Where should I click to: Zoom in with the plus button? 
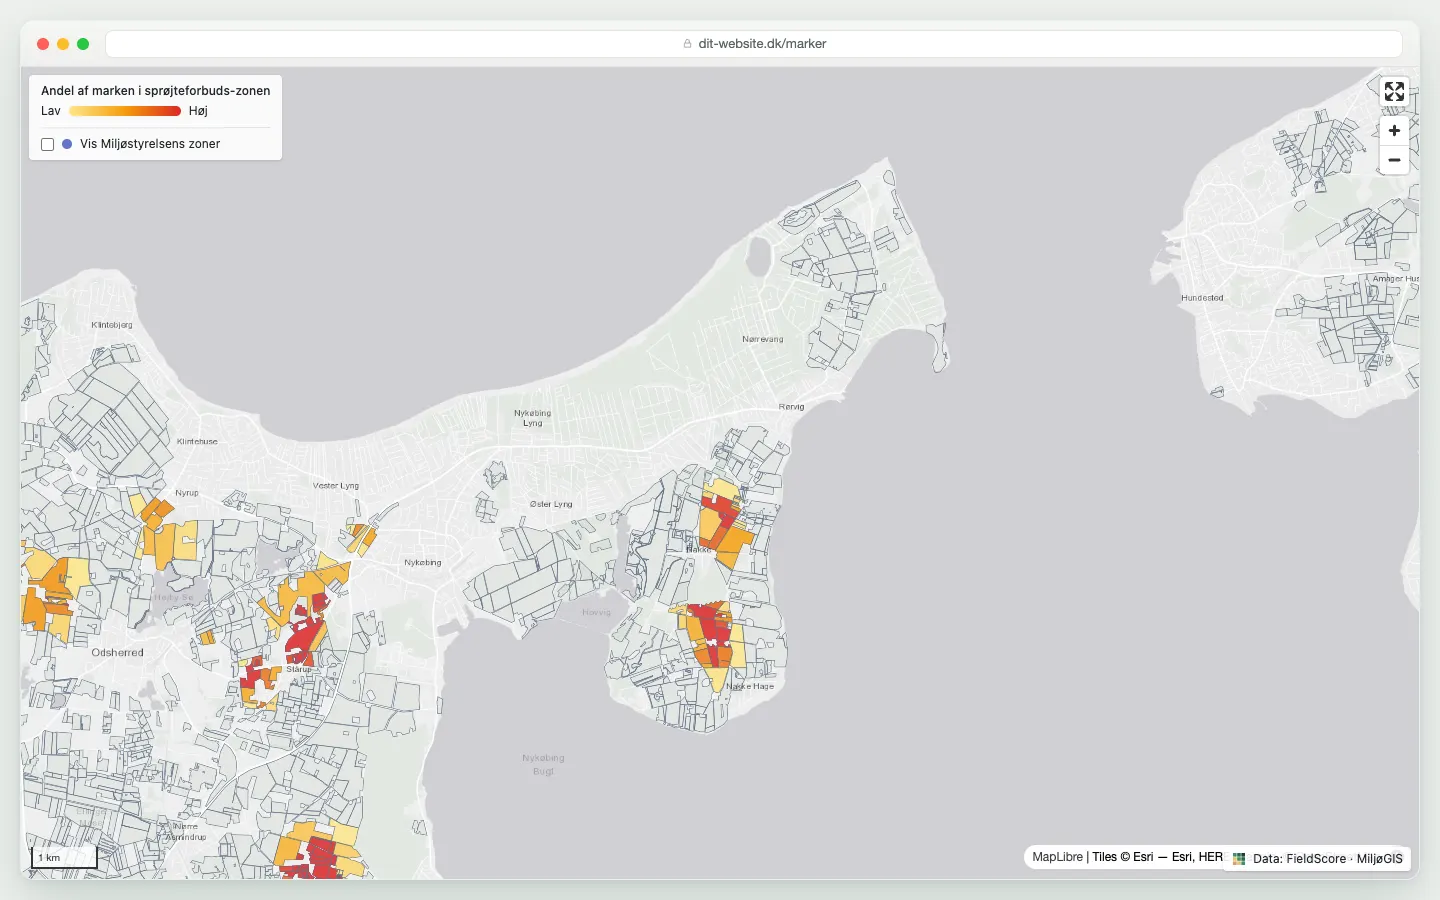point(1394,131)
